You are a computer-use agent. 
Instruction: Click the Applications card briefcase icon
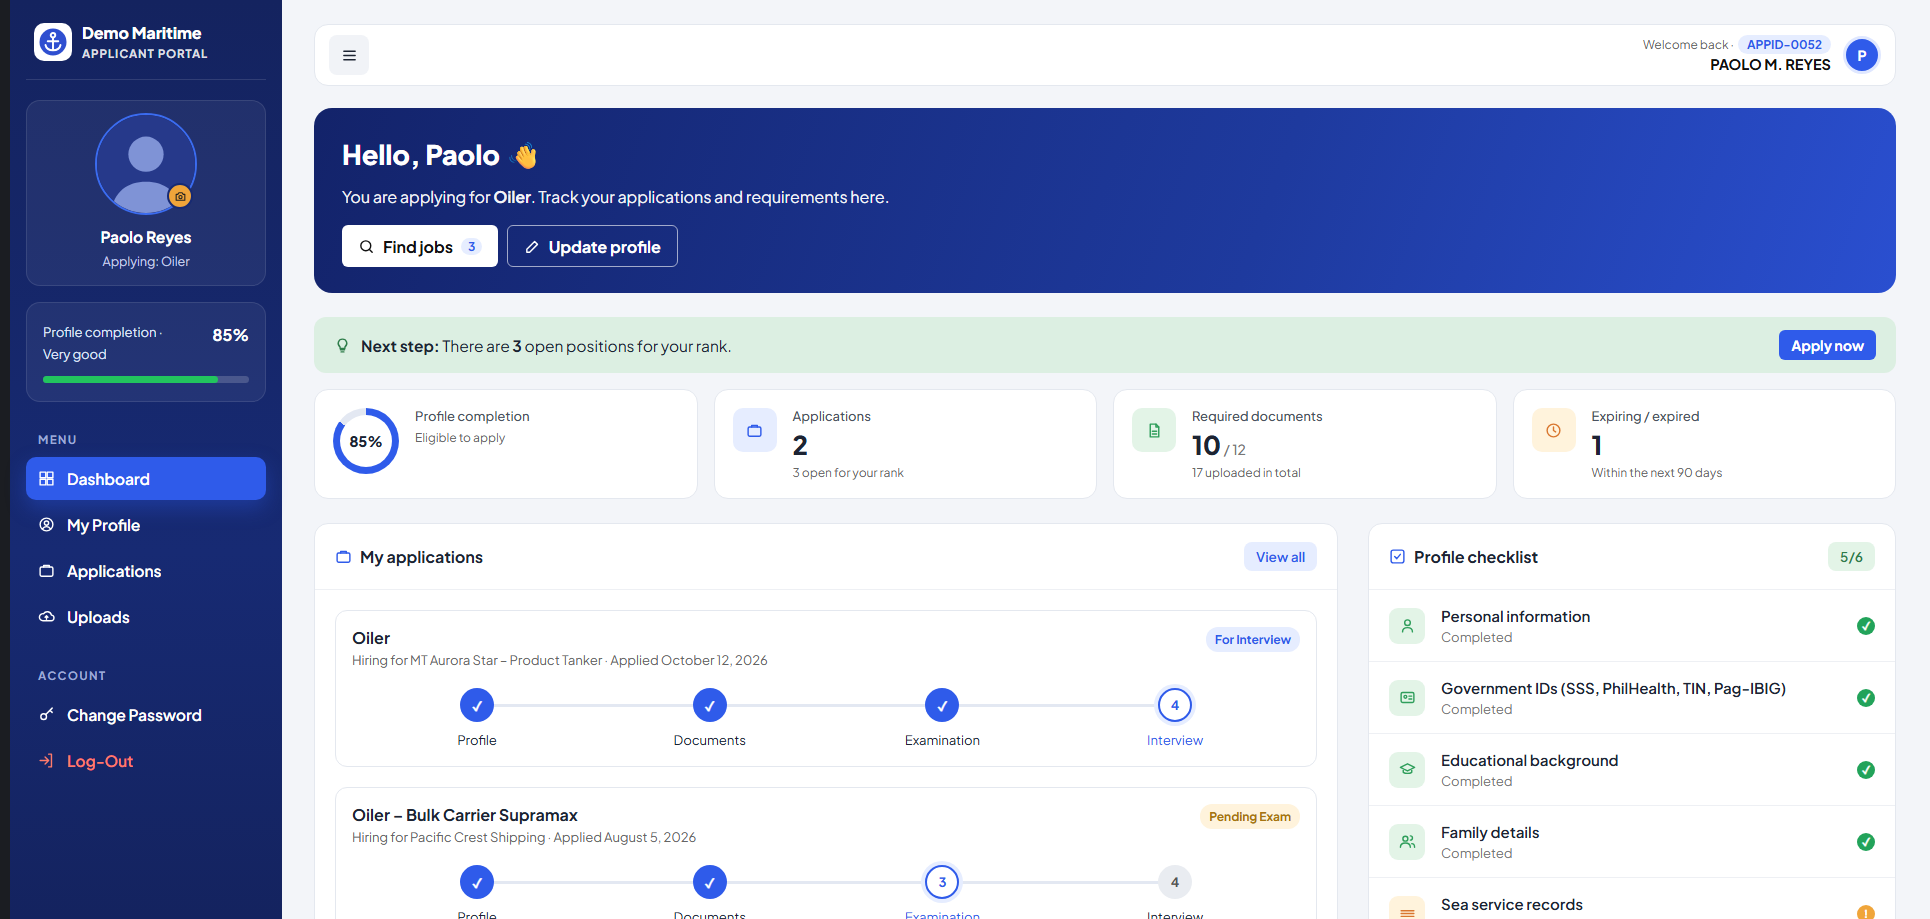(755, 431)
